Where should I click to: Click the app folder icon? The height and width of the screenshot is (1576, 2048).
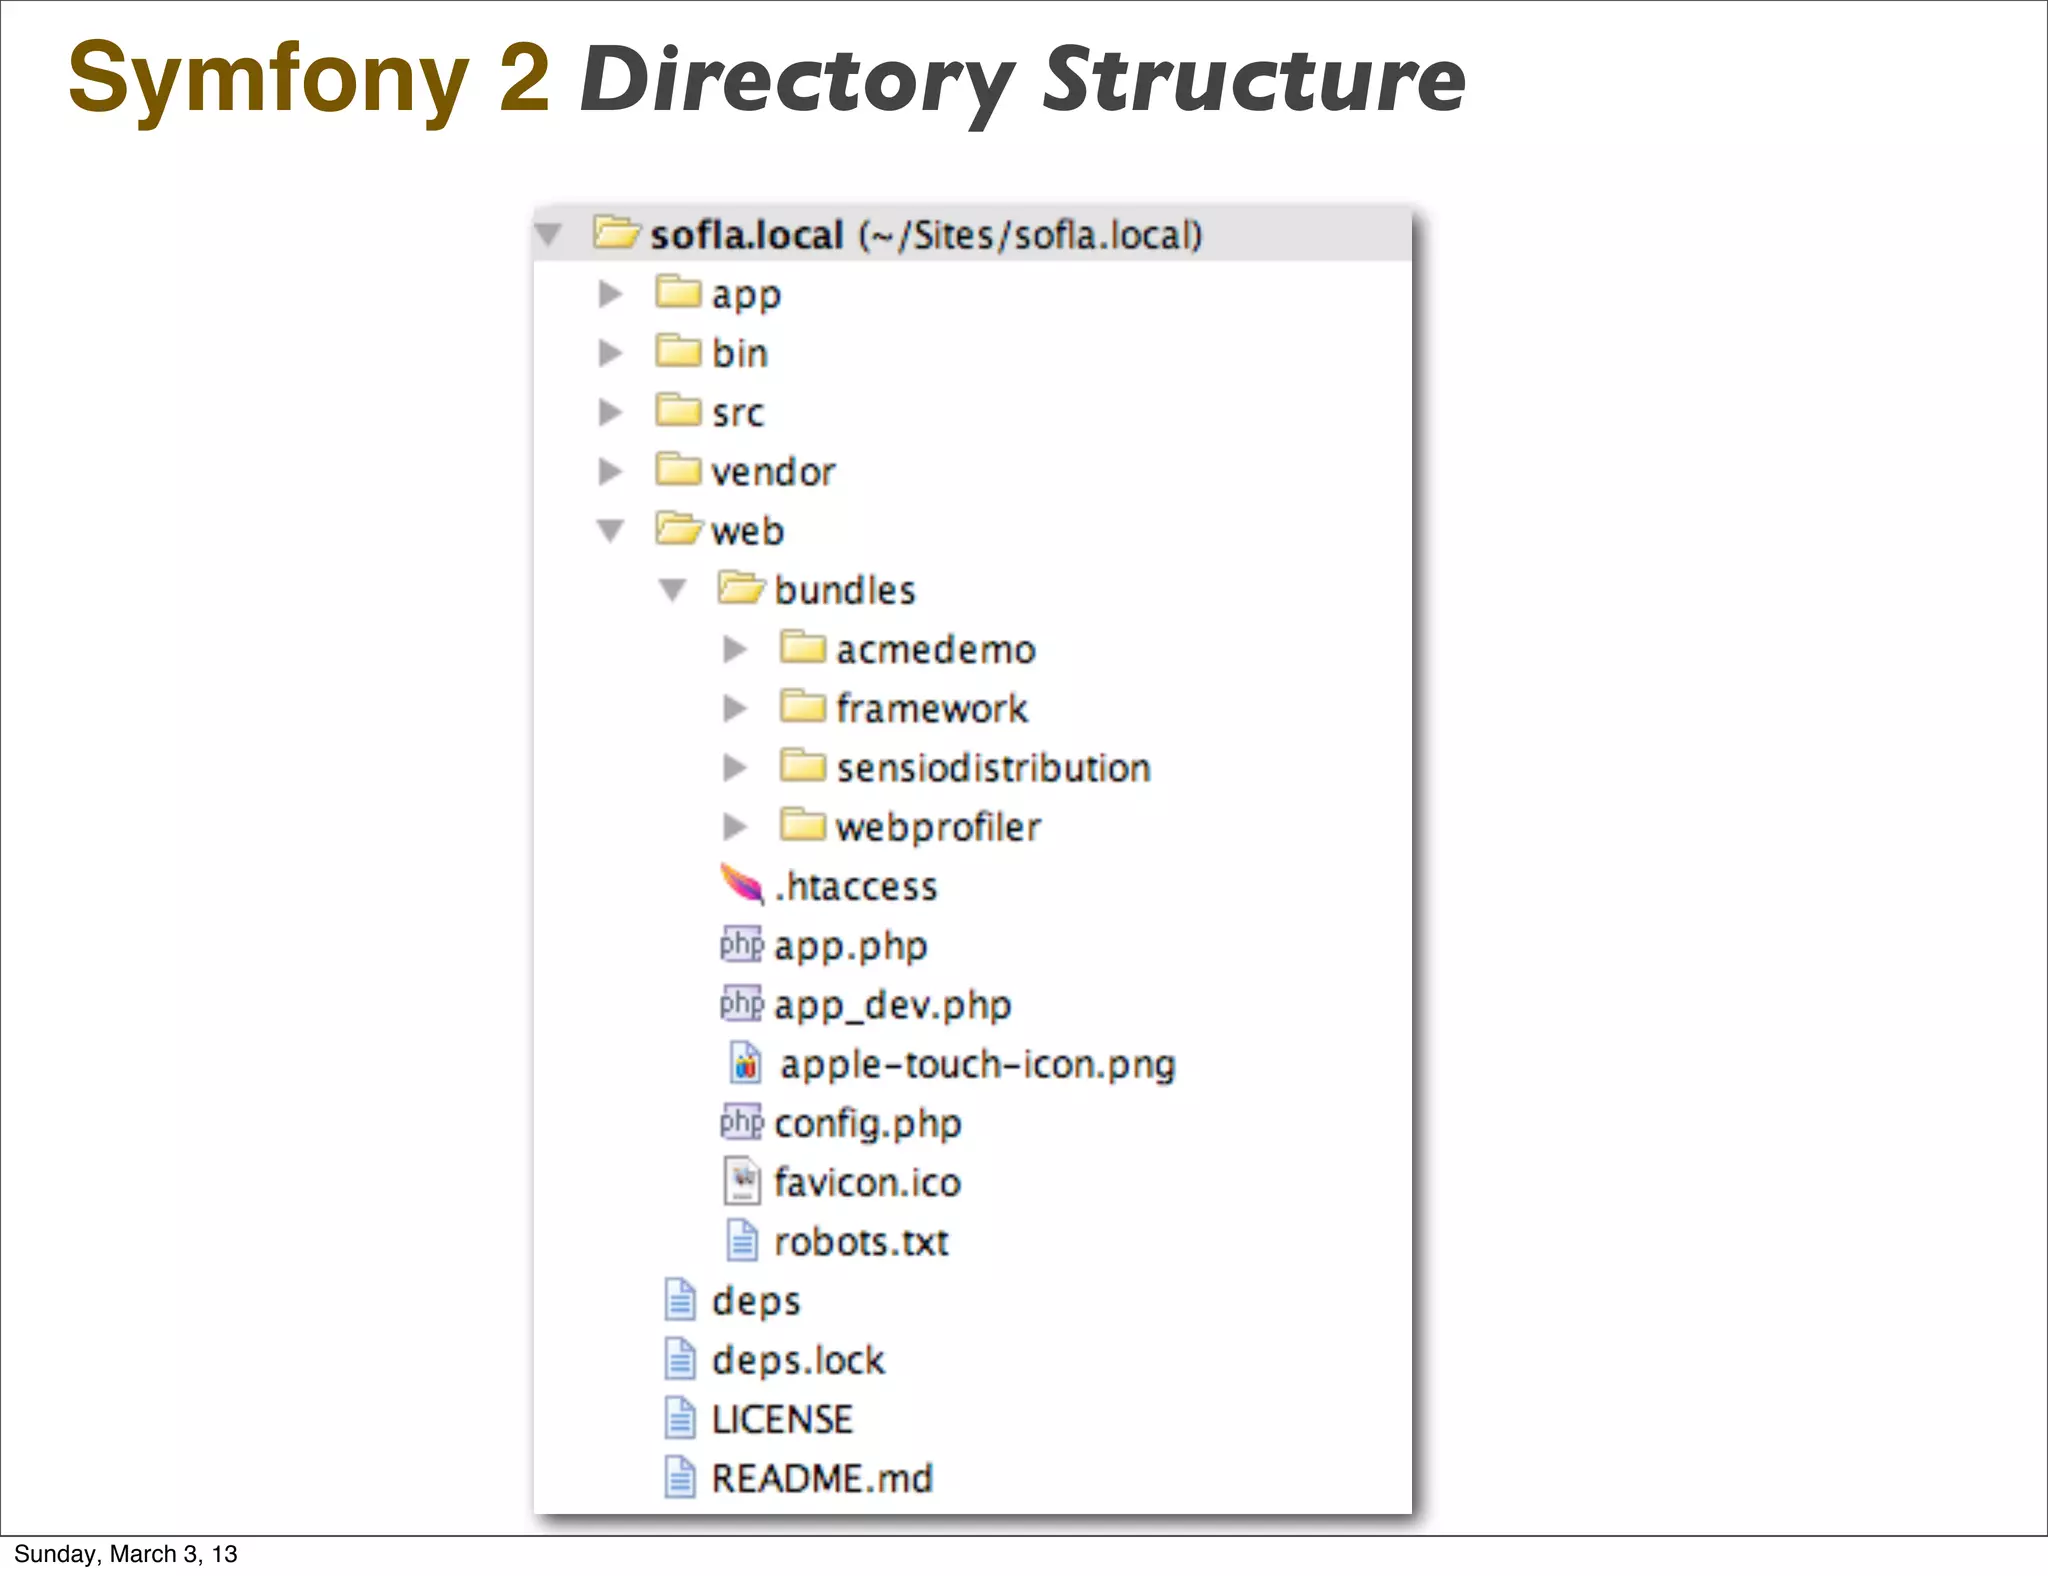pos(679,291)
